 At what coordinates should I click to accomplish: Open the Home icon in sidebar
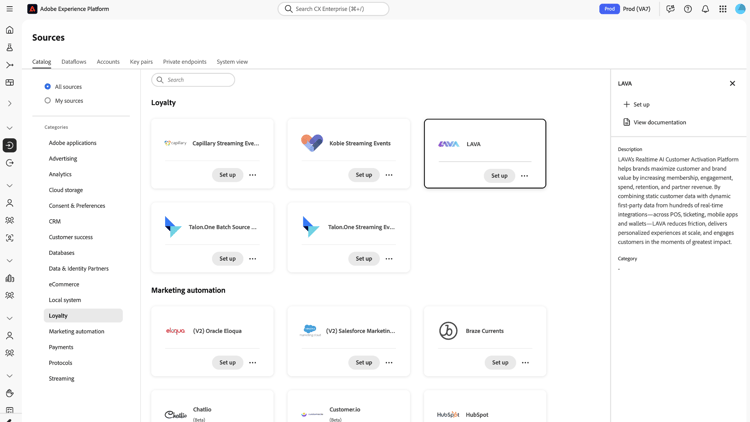(10, 30)
